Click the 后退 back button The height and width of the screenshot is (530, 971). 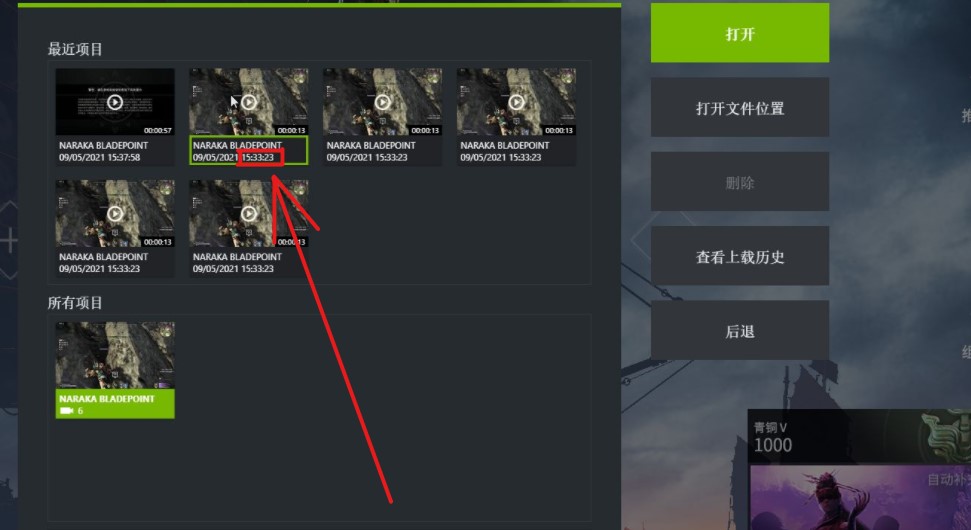tap(739, 330)
